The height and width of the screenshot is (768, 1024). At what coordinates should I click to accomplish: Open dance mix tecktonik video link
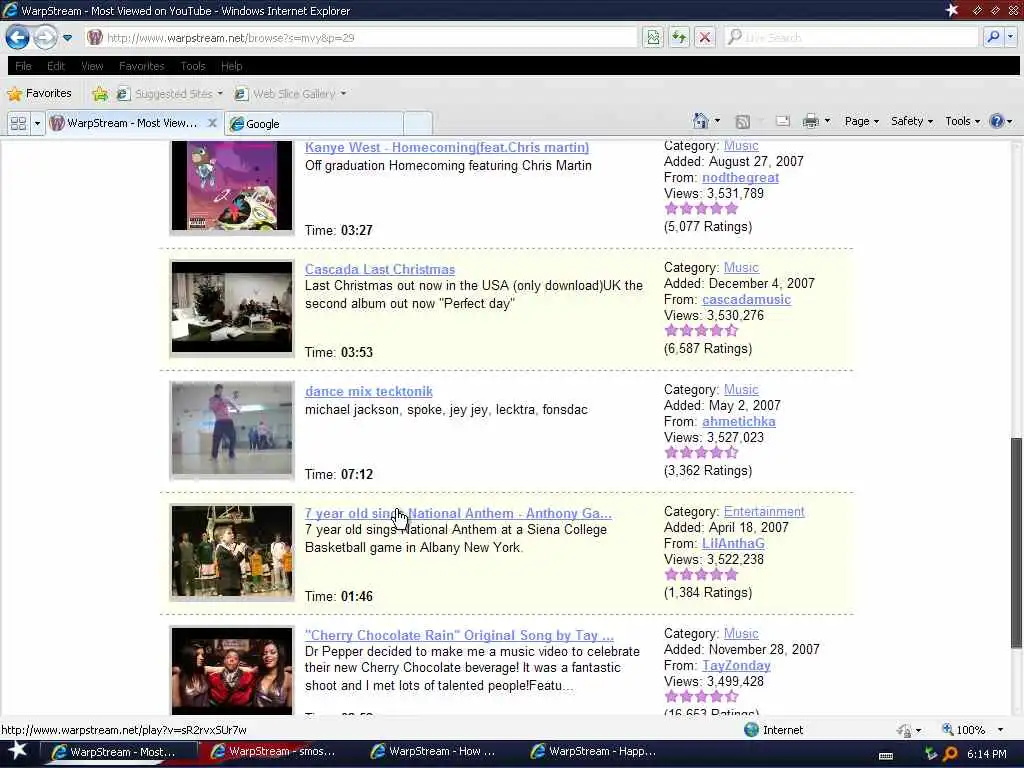[x=369, y=391]
